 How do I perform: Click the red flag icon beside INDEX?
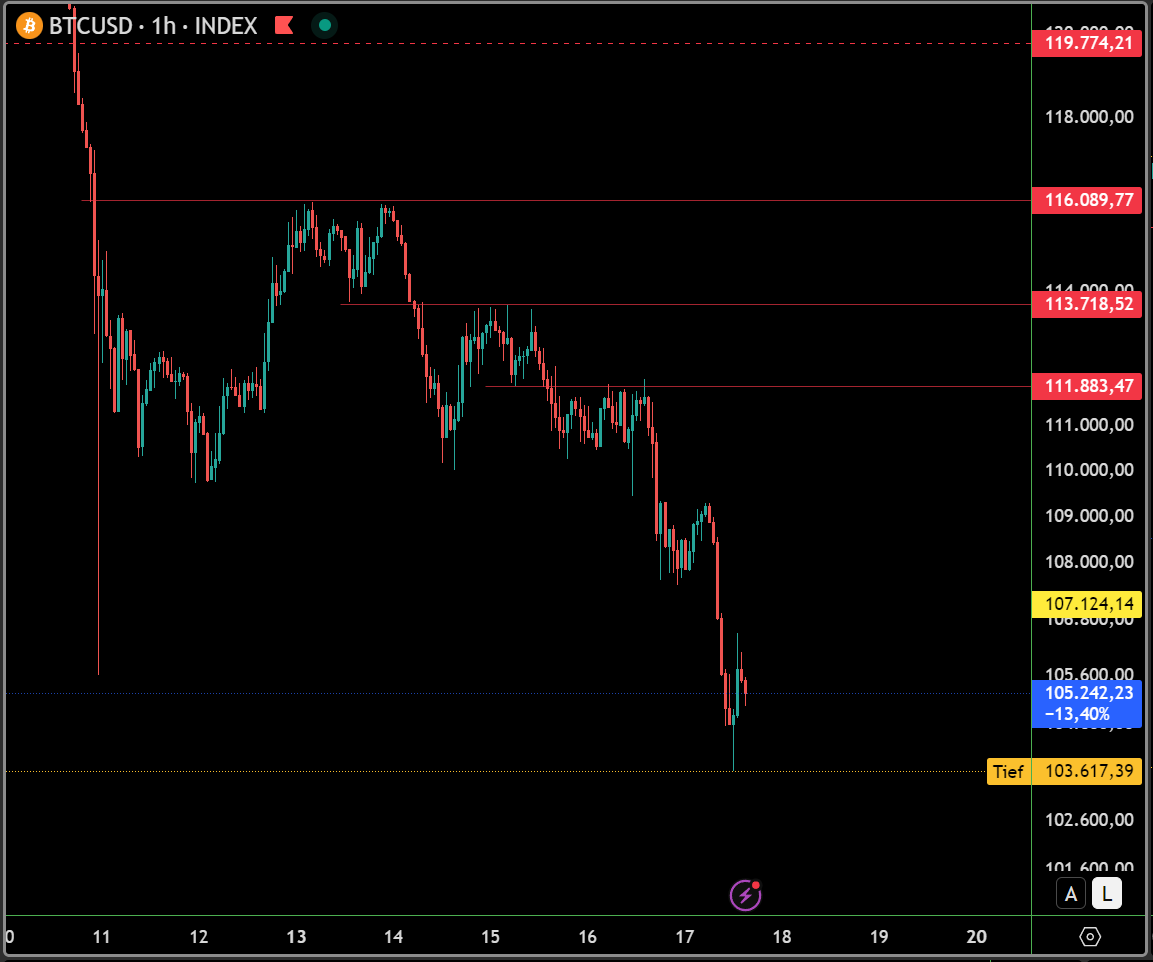coord(283,25)
